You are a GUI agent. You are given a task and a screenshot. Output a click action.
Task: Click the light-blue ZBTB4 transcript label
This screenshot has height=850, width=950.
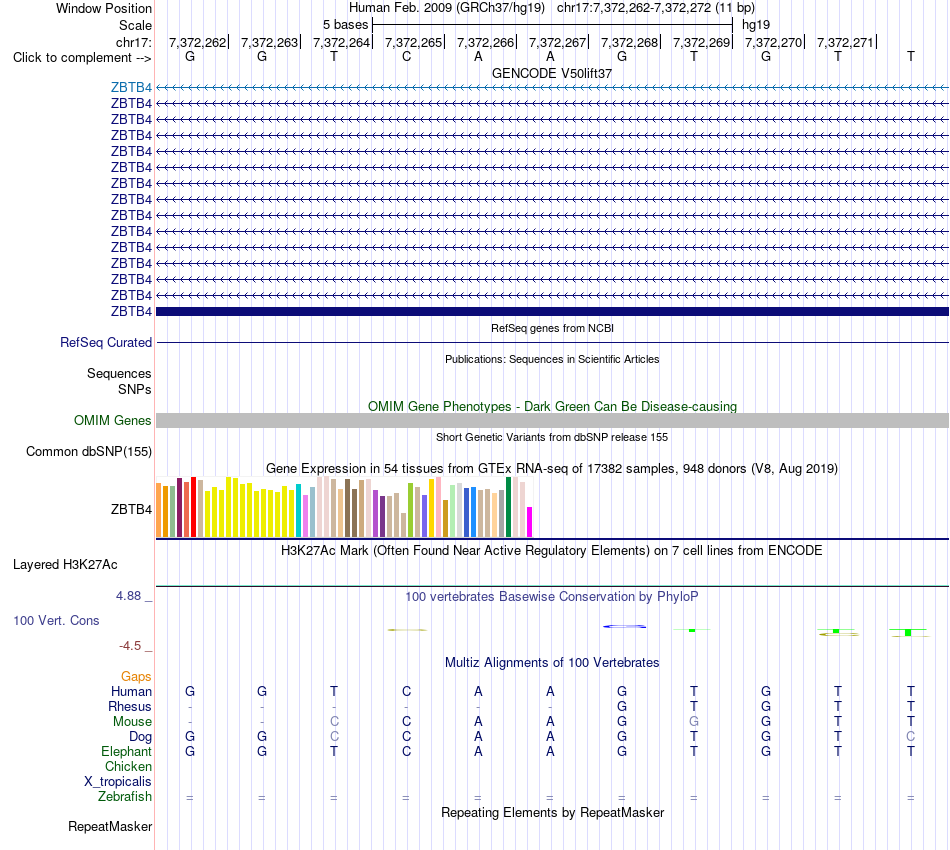click(131, 87)
